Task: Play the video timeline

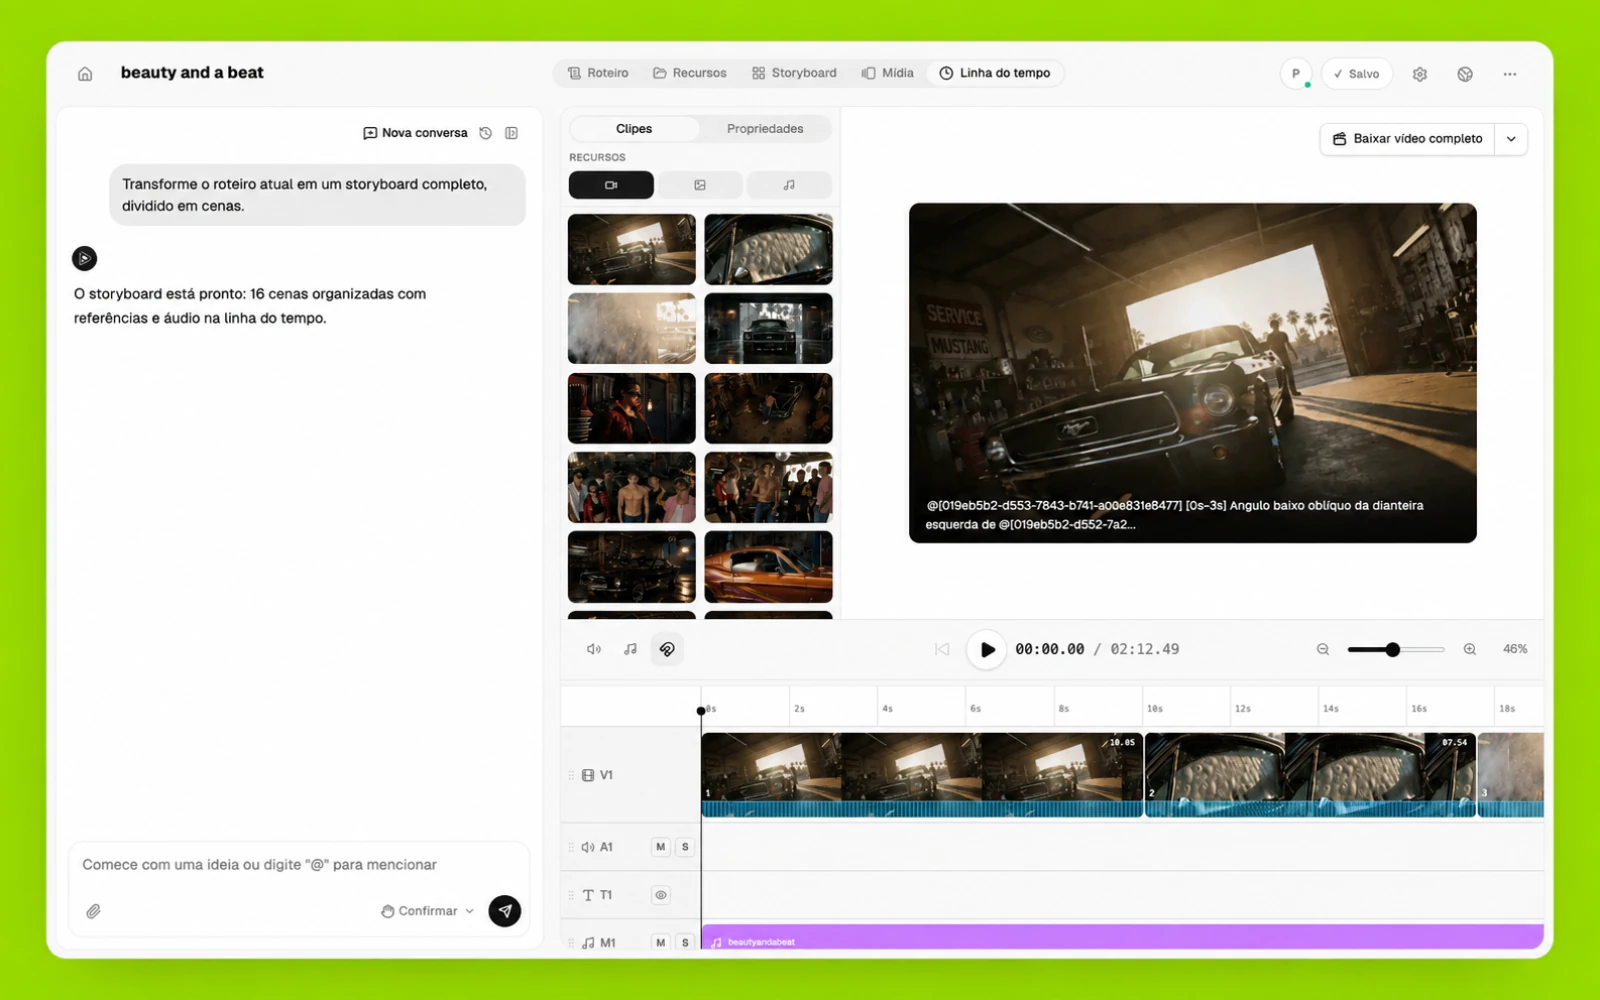Action: [x=986, y=649]
